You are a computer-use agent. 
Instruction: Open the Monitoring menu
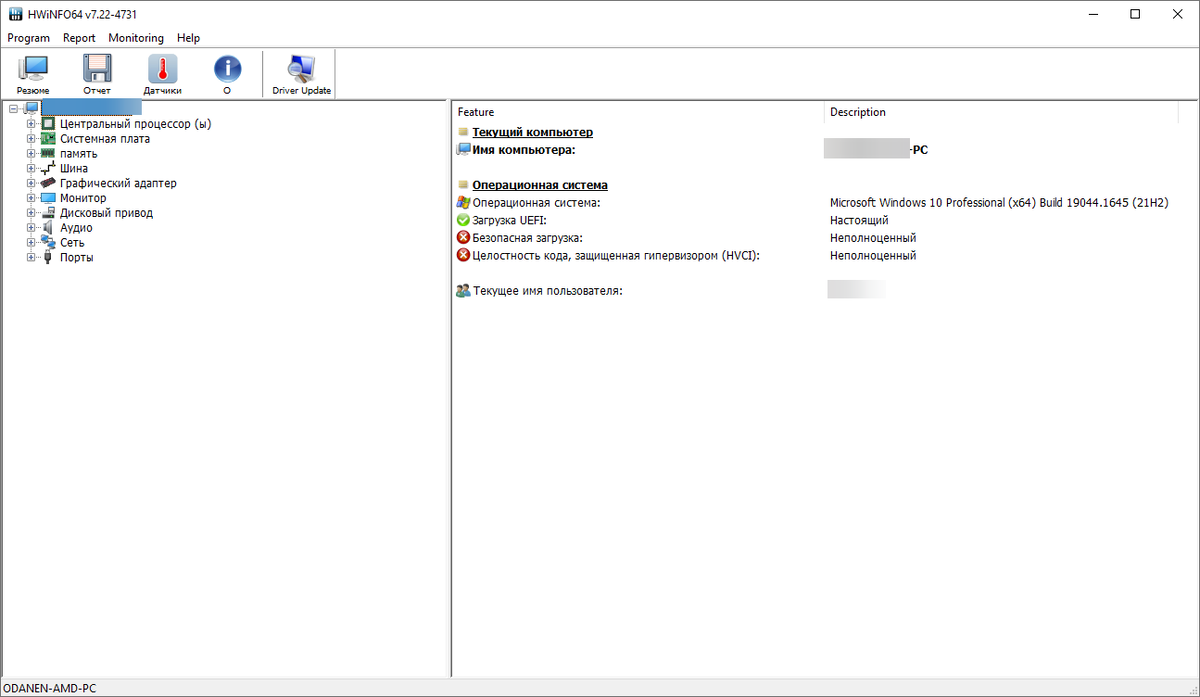click(x=136, y=38)
